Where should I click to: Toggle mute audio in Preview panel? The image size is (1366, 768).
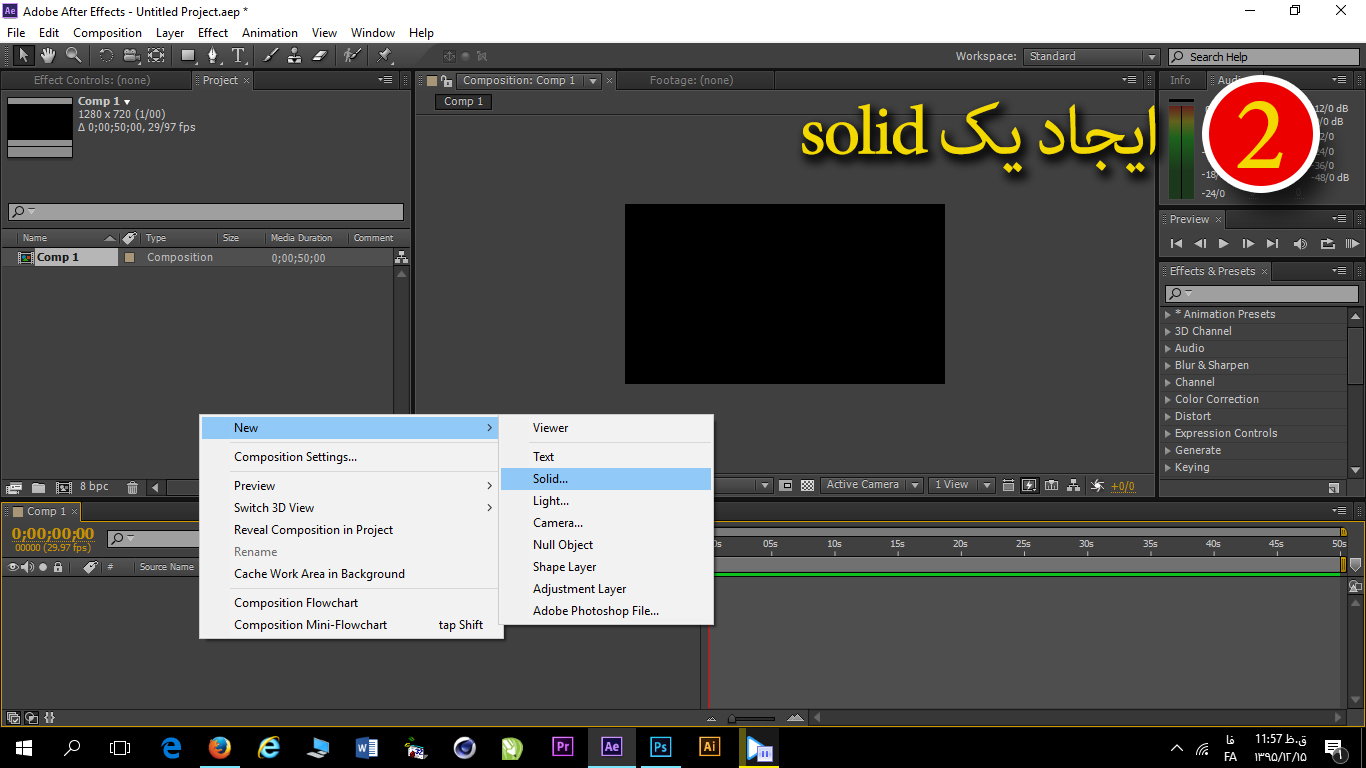[x=1300, y=243]
